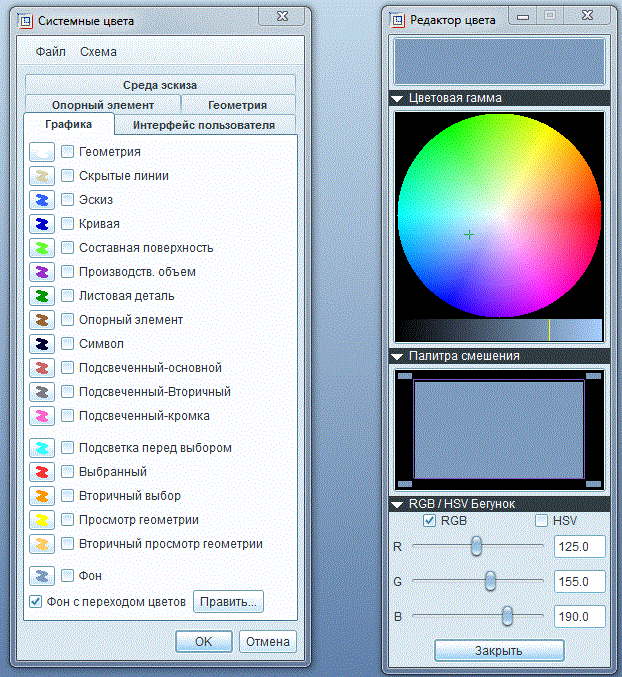This screenshot has width=622, height=677.
Task: Switch to the Интерфейс пользователя tab
Action: [203, 124]
